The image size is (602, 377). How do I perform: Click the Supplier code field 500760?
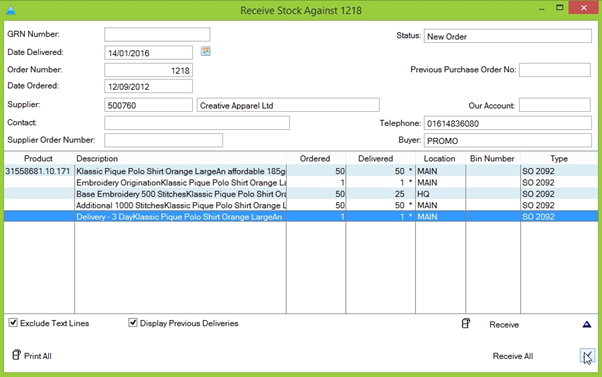point(148,105)
